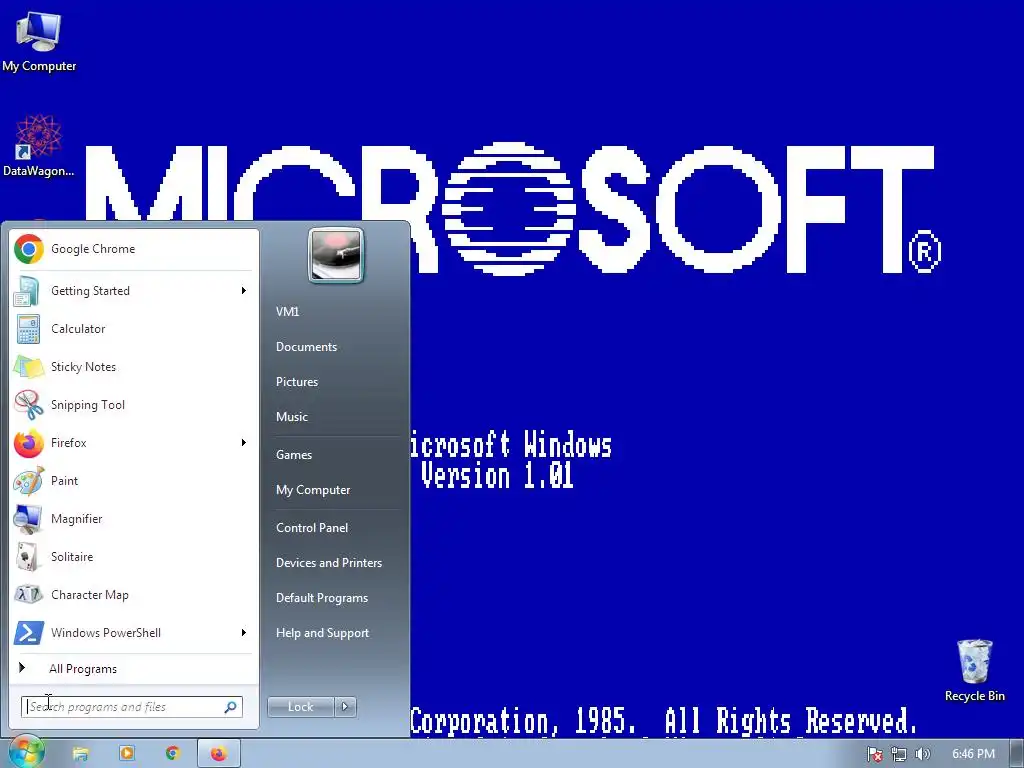Open Firefox icon in Start menu
The width and height of the screenshot is (1024, 768).
pyautogui.click(x=29, y=443)
